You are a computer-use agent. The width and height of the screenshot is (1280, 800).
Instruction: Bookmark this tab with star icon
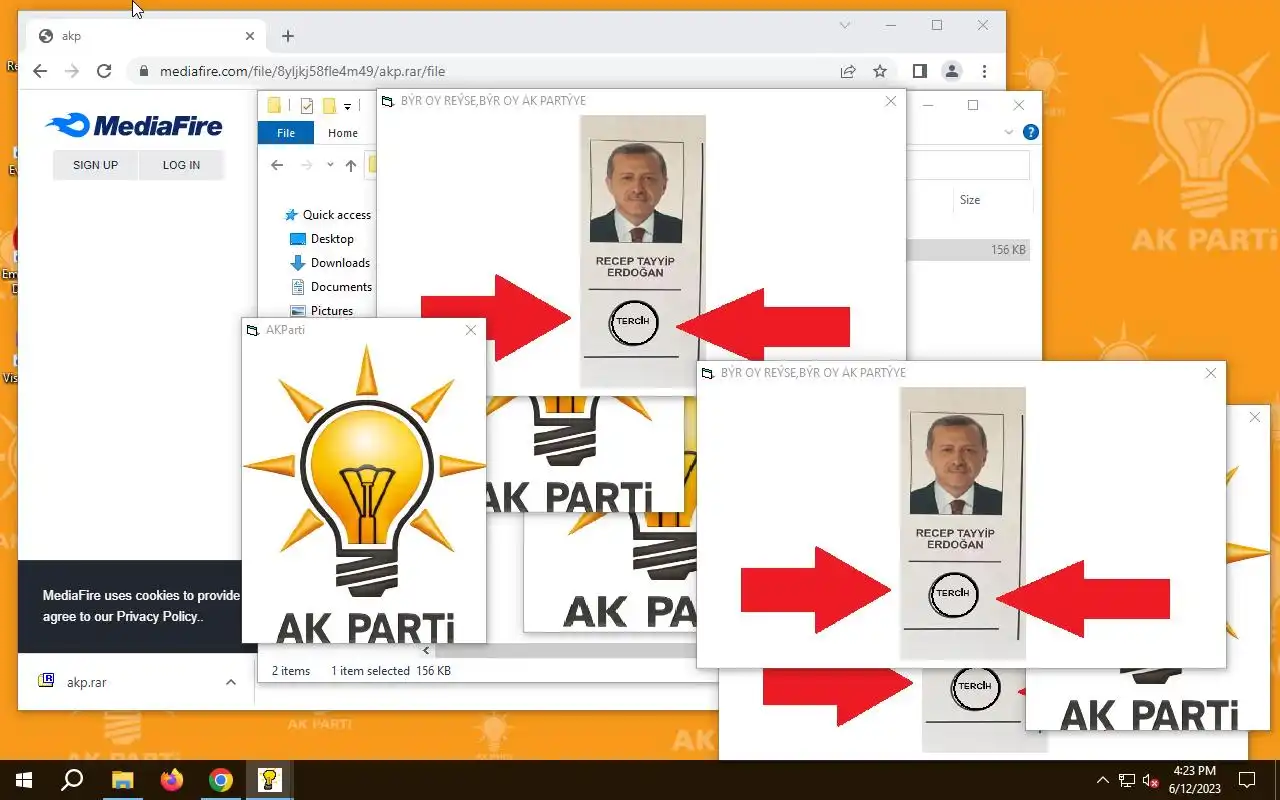pos(880,71)
